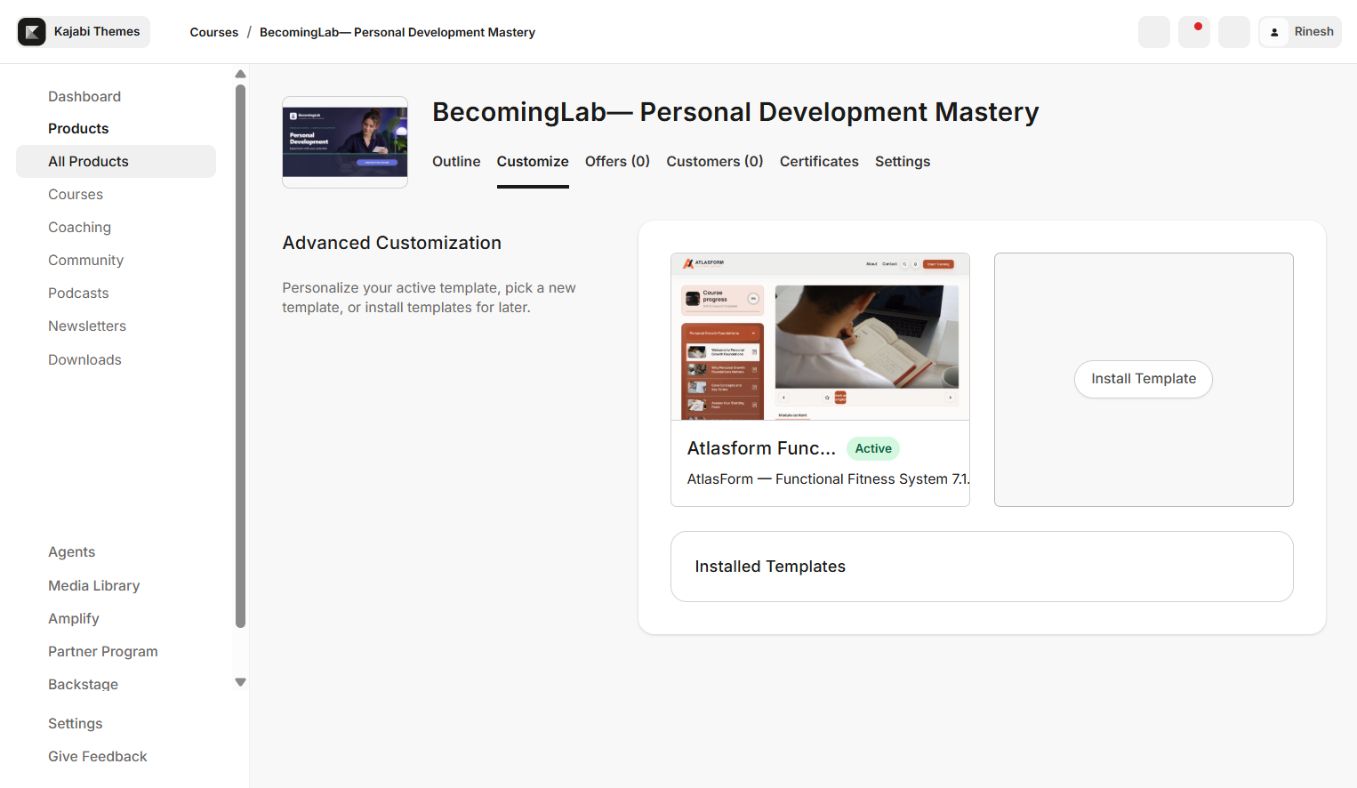Click the Install Template button
1357x788 pixels.
tap(1143, 379)
